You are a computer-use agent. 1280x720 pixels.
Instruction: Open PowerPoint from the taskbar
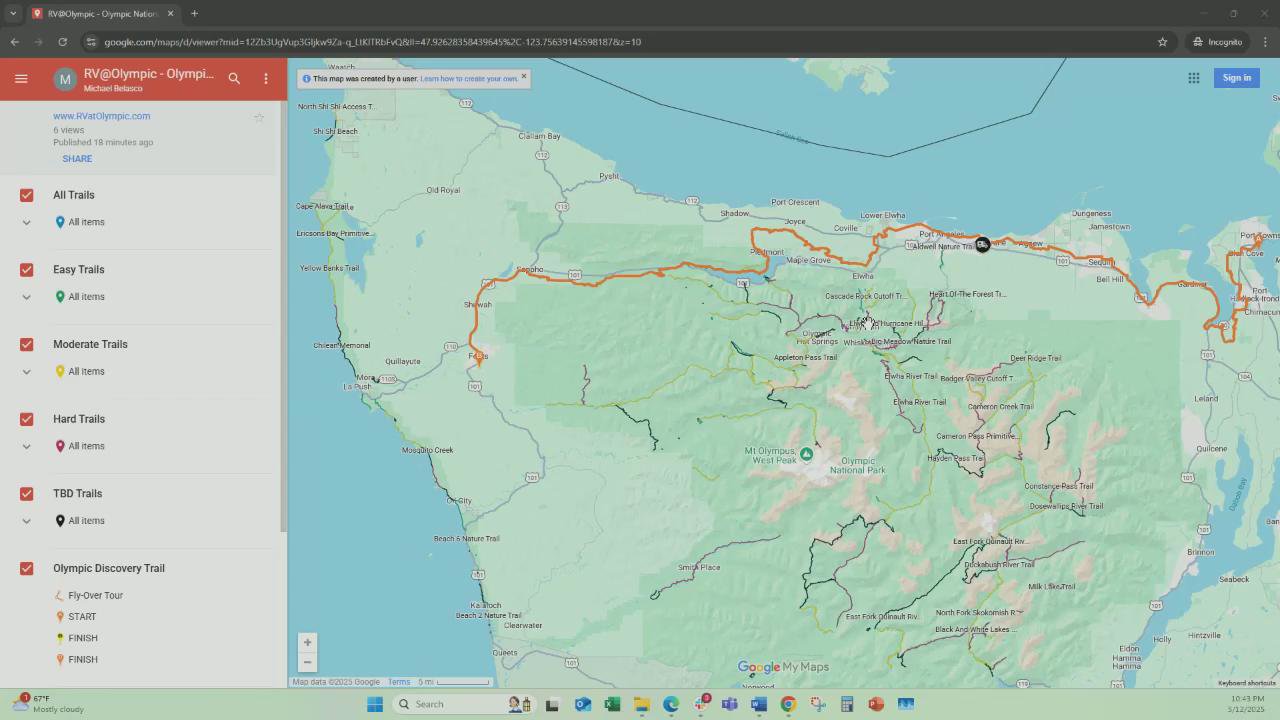click(x=876, y=704)
